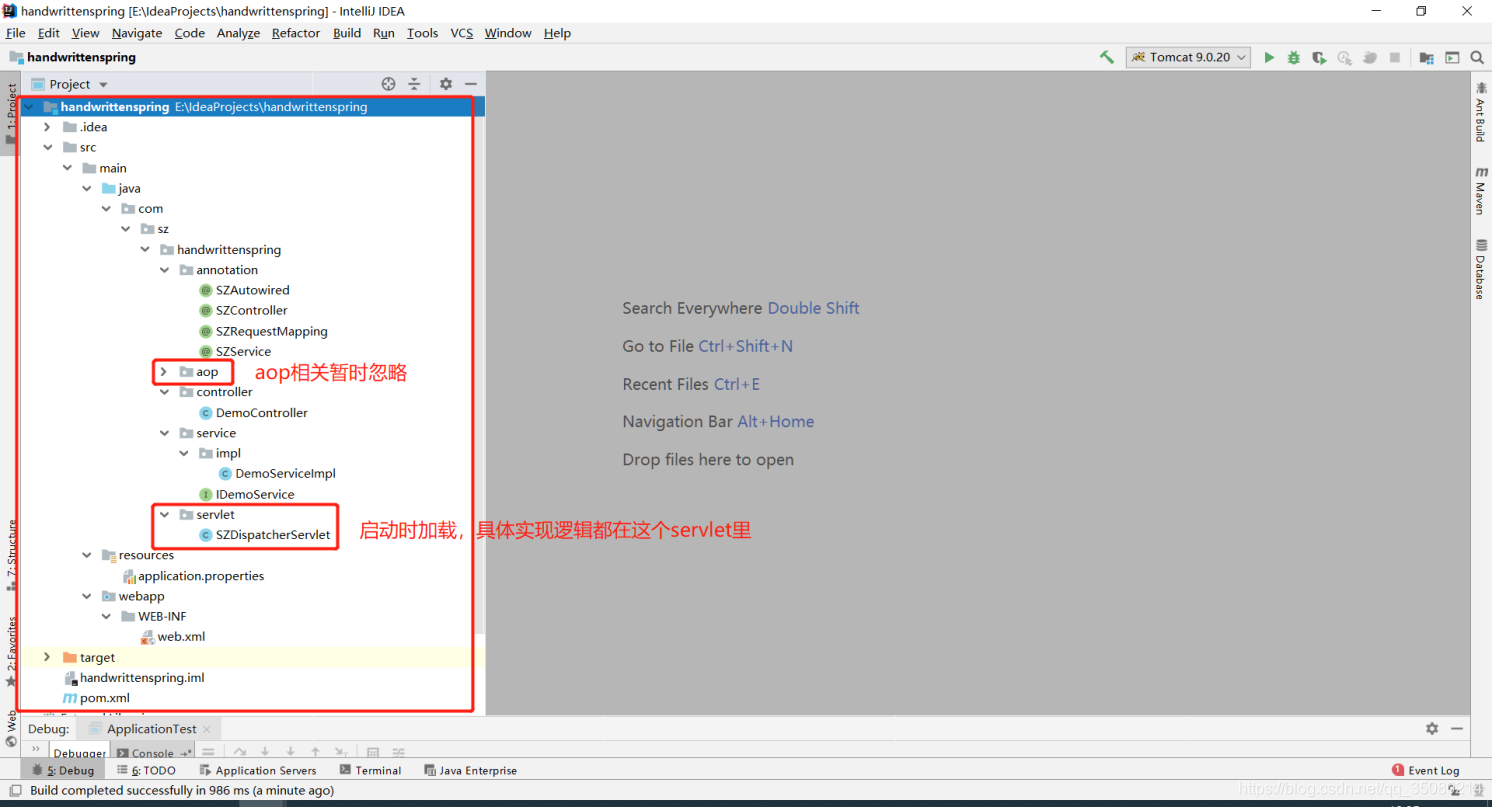Screen dimensions: 1492x807
Task: Open the 2: Favorites side tab
Action: click(11, 652)
